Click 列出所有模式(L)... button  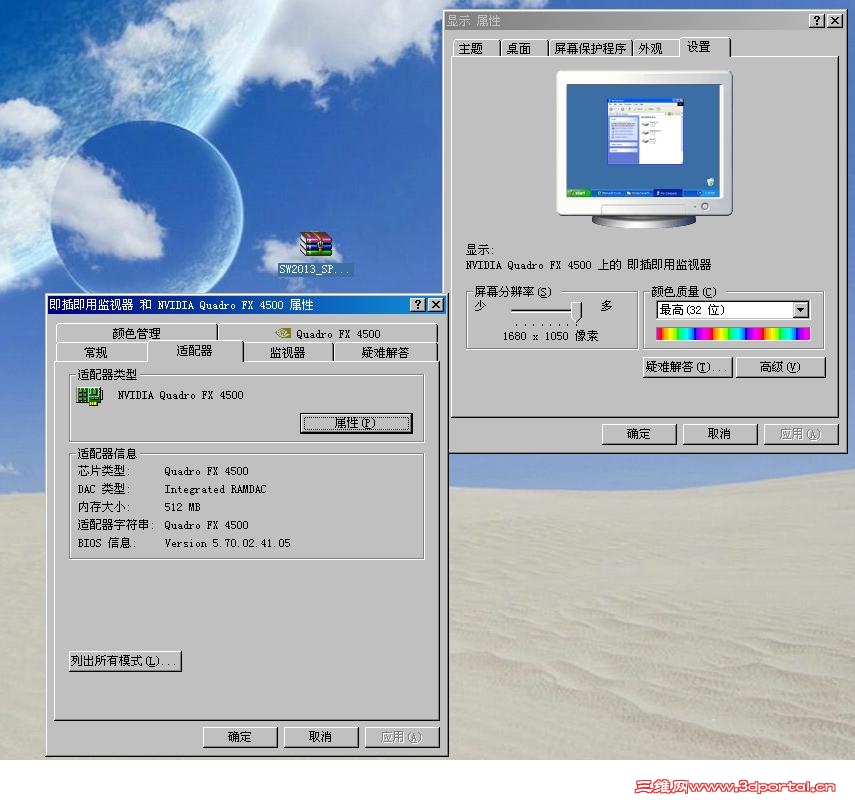125,661
